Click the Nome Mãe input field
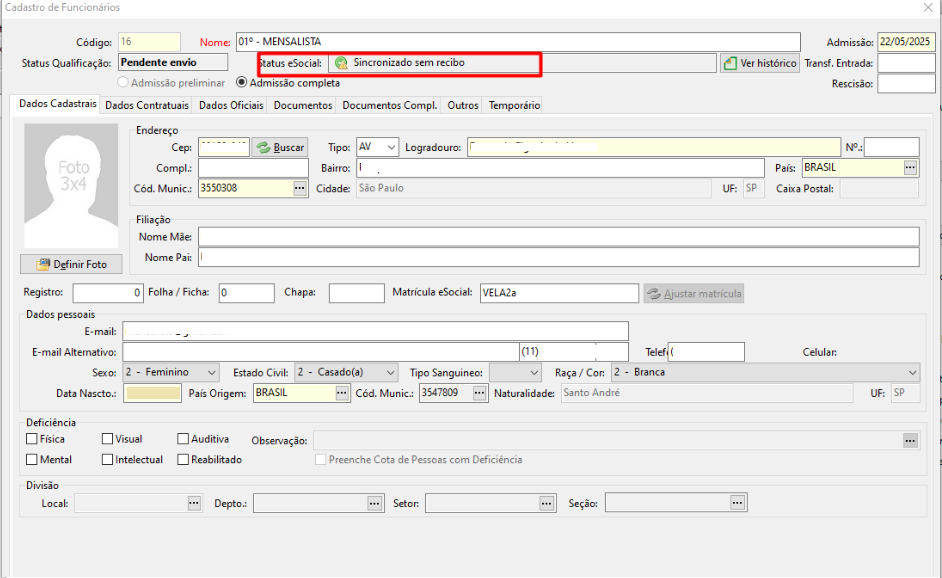942x578 pixels. [x=559, y=237]
